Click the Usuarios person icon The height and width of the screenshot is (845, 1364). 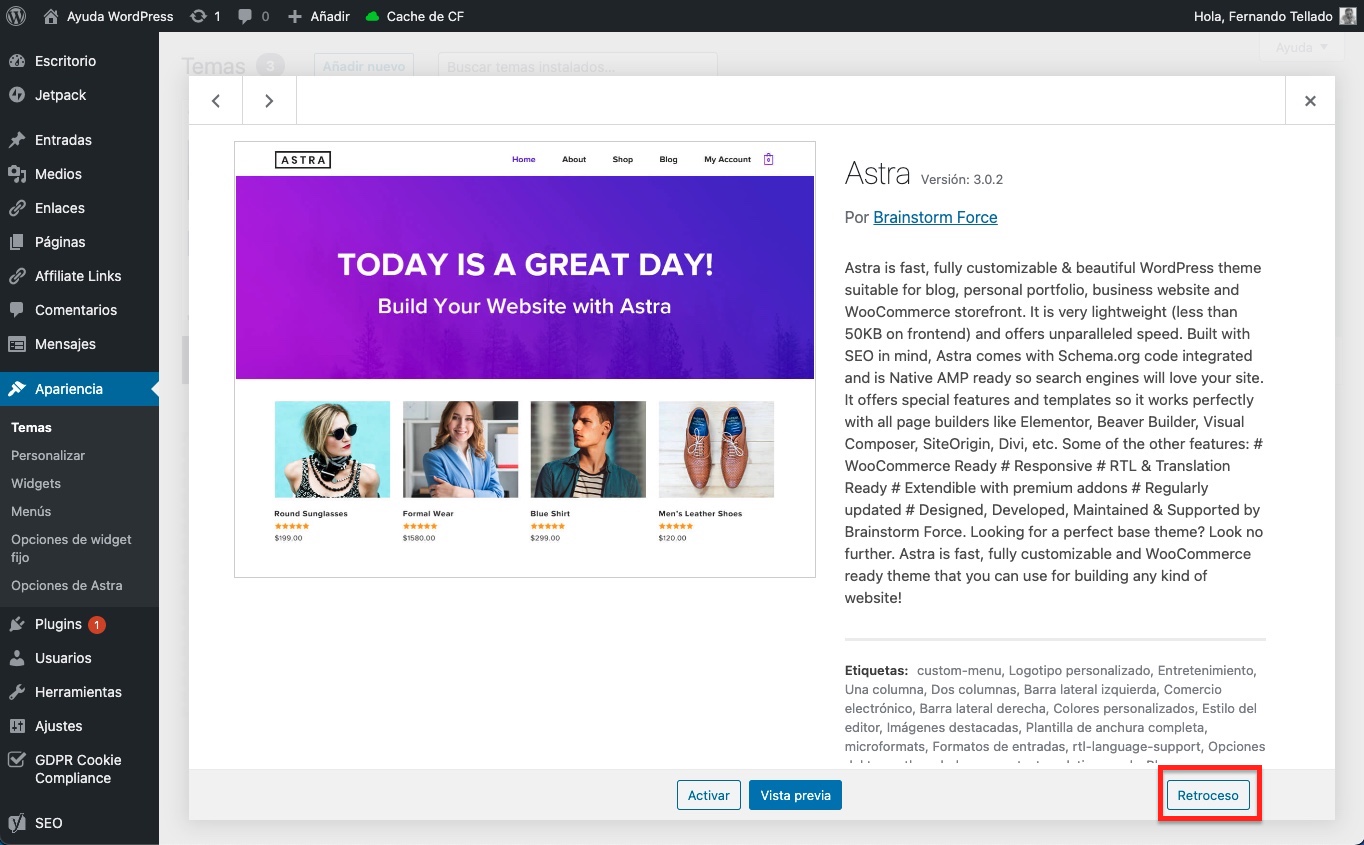[x=17, y=658]
